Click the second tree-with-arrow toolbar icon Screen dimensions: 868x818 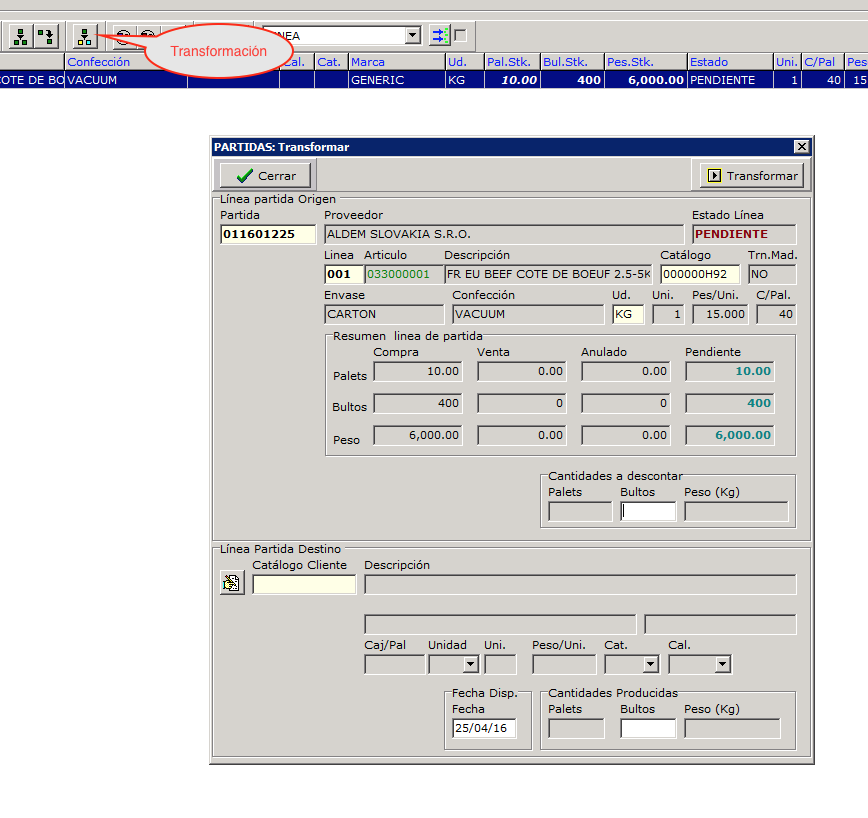coord(46,37)
